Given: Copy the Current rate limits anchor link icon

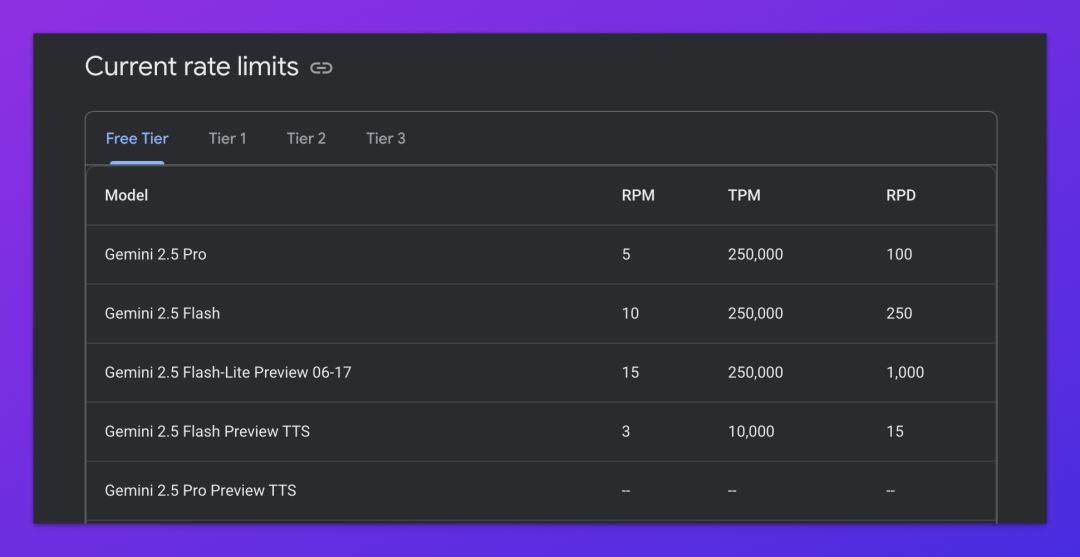Looking at the screenshot, I should pyautogui.click(x=321, y=67).
